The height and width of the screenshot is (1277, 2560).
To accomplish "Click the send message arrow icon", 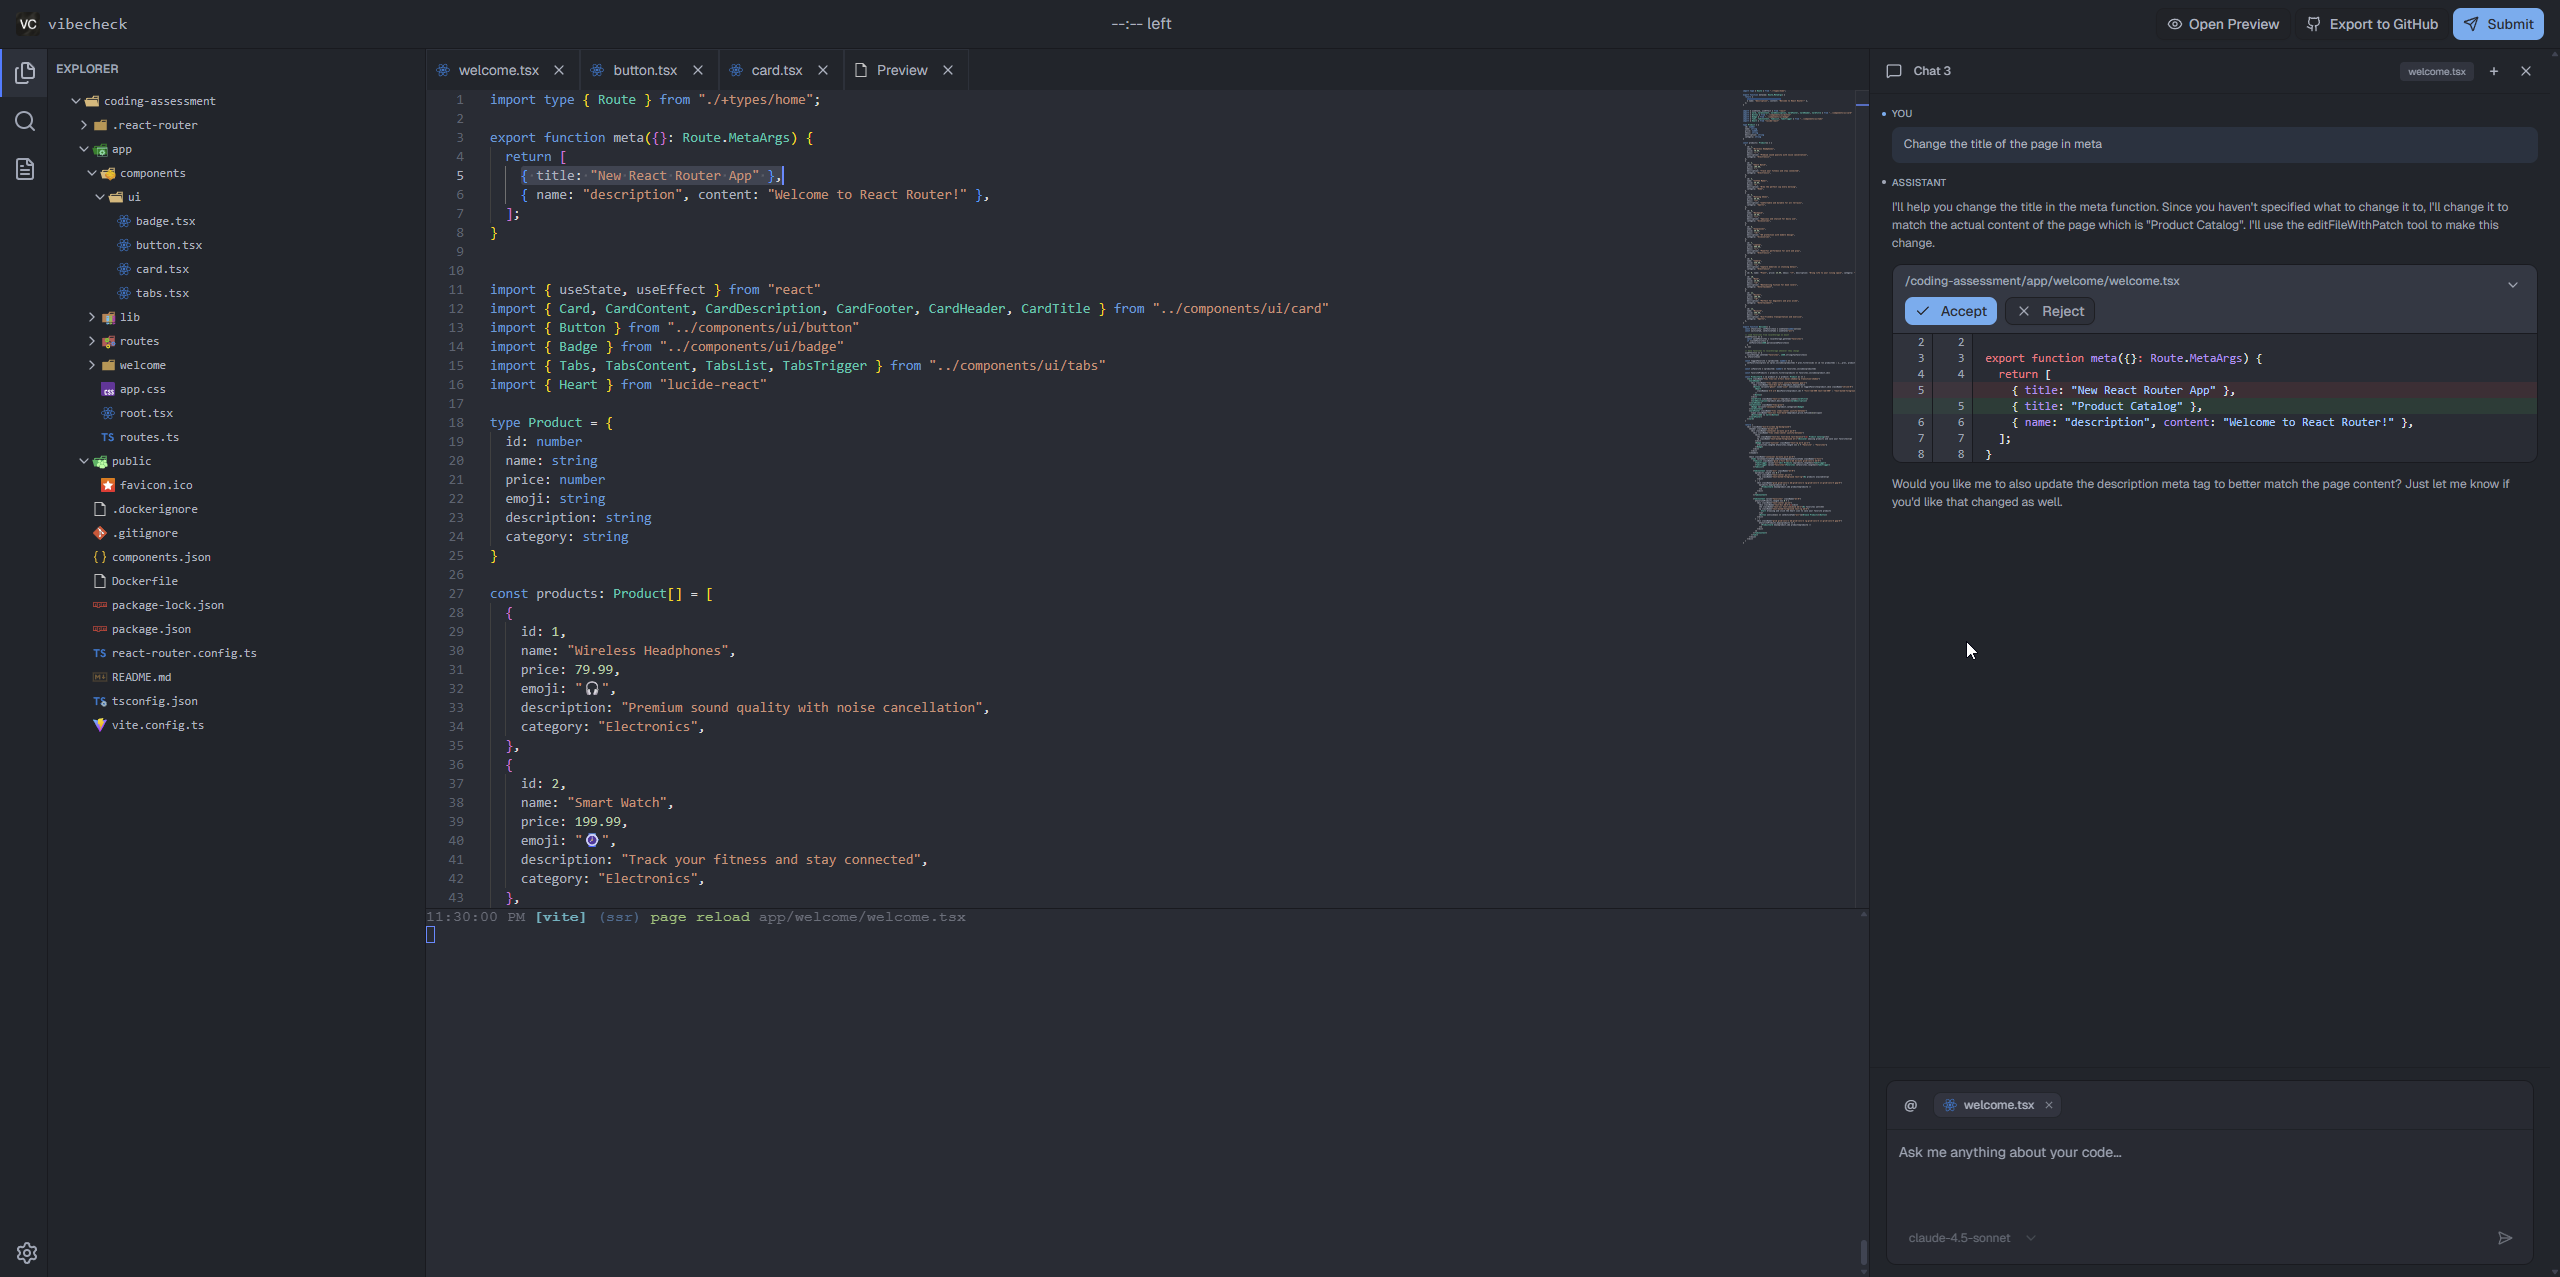I will (x=2504, y=1238).
